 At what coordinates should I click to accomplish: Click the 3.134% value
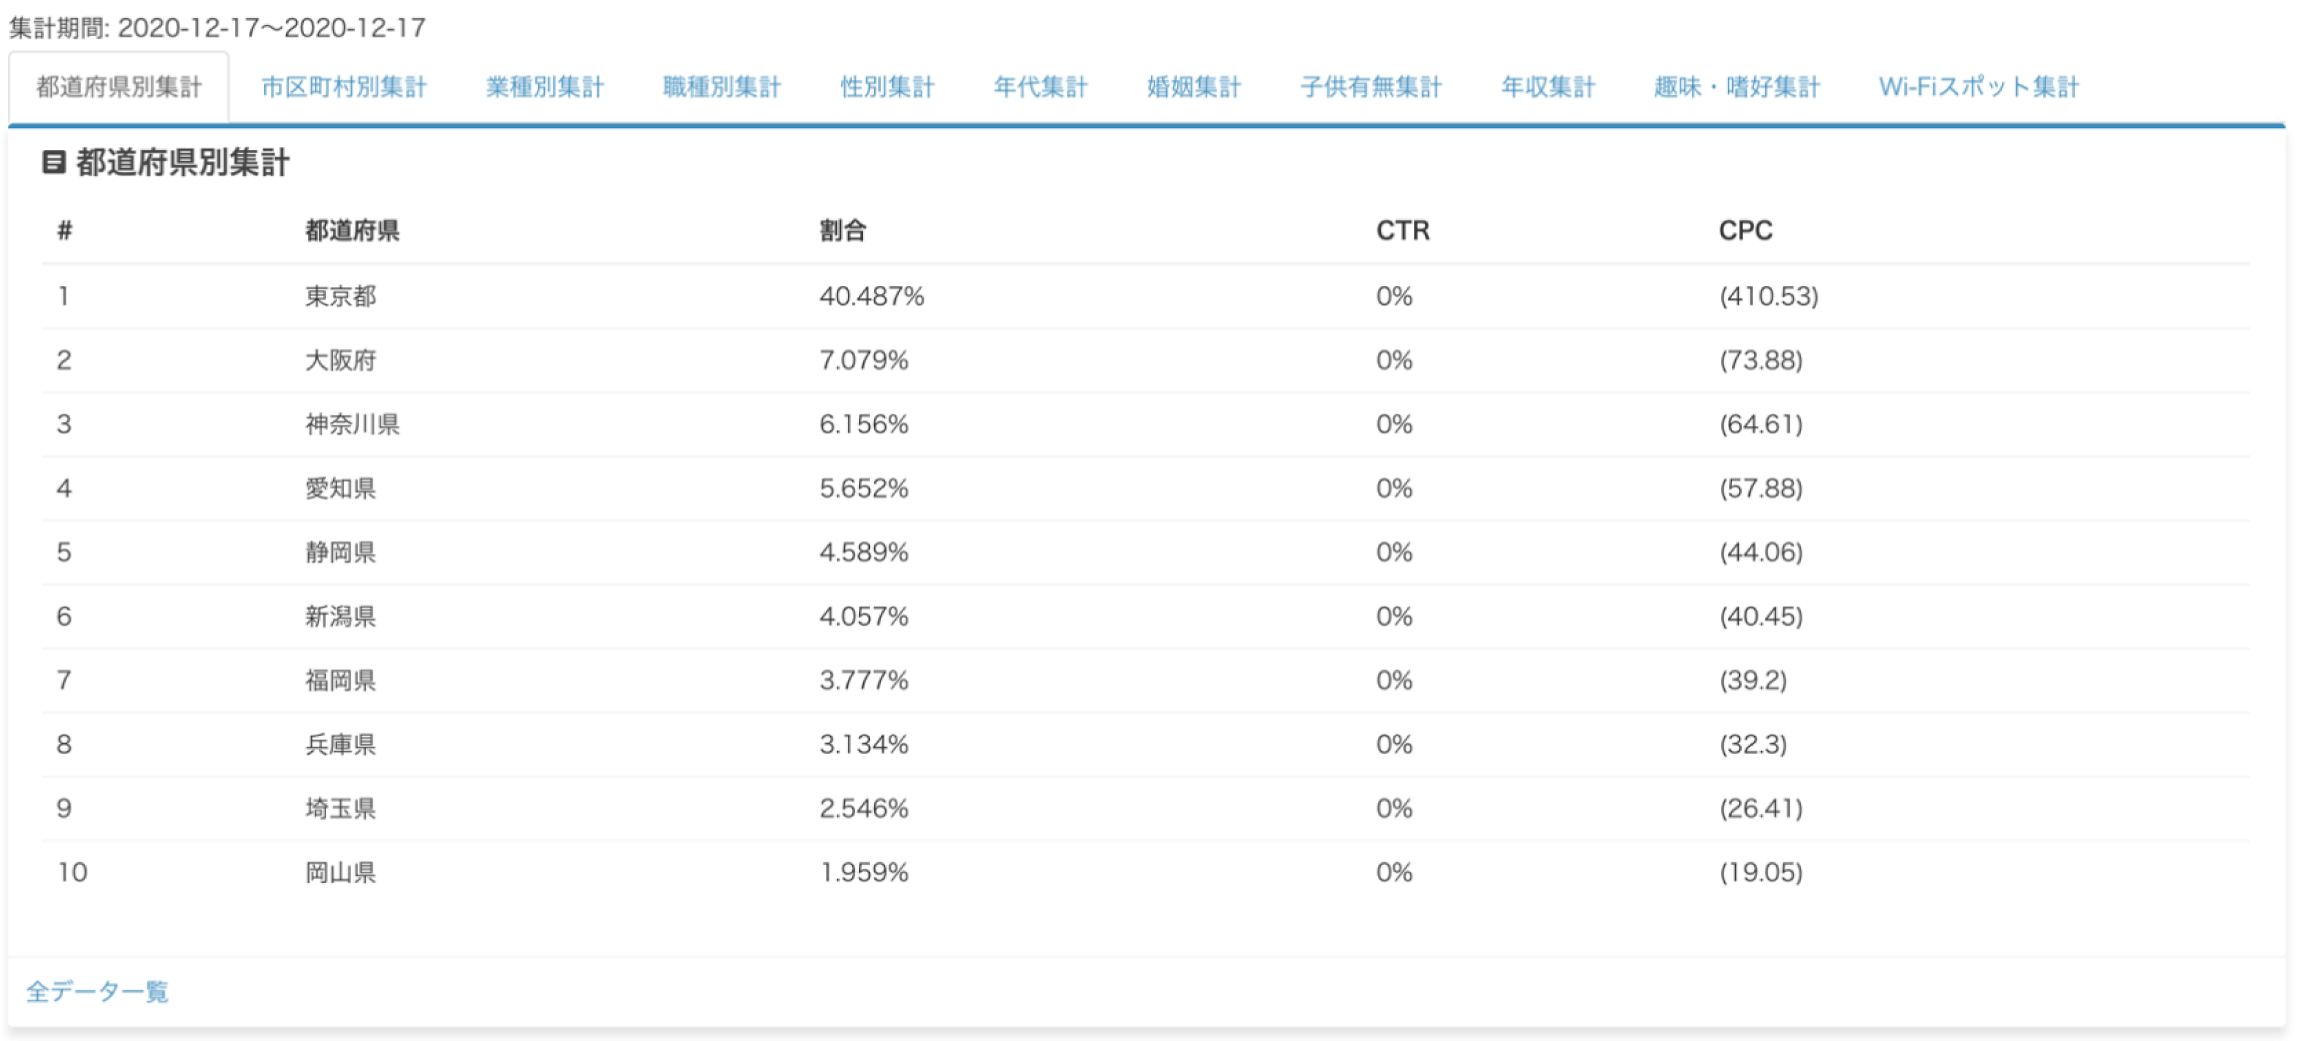863,744
